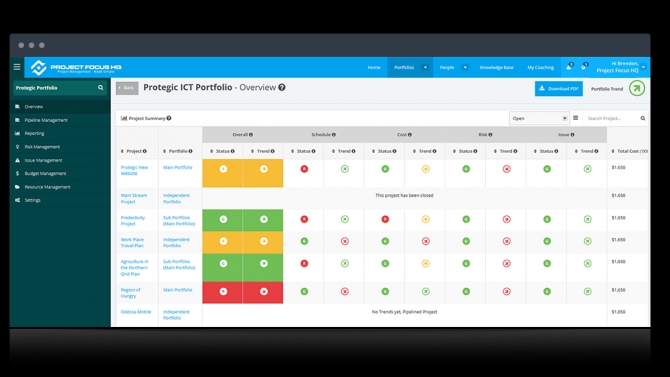Open the hamburger menu icon
This screenshot has height=377, width=670.
click(x=17, y=67)
